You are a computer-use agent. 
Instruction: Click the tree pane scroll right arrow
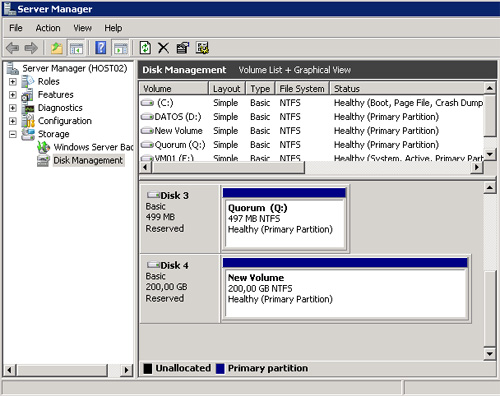click(x=126, y=370)
